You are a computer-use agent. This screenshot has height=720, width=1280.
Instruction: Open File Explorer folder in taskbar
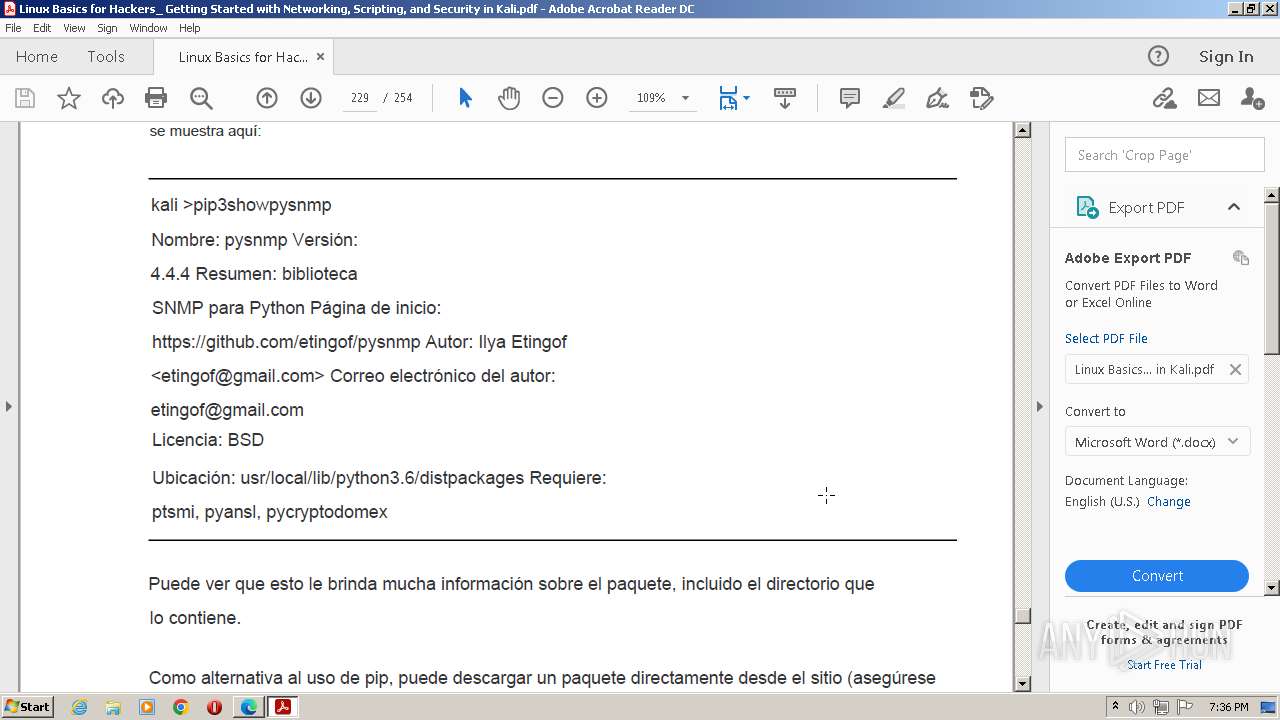point(113,707)
